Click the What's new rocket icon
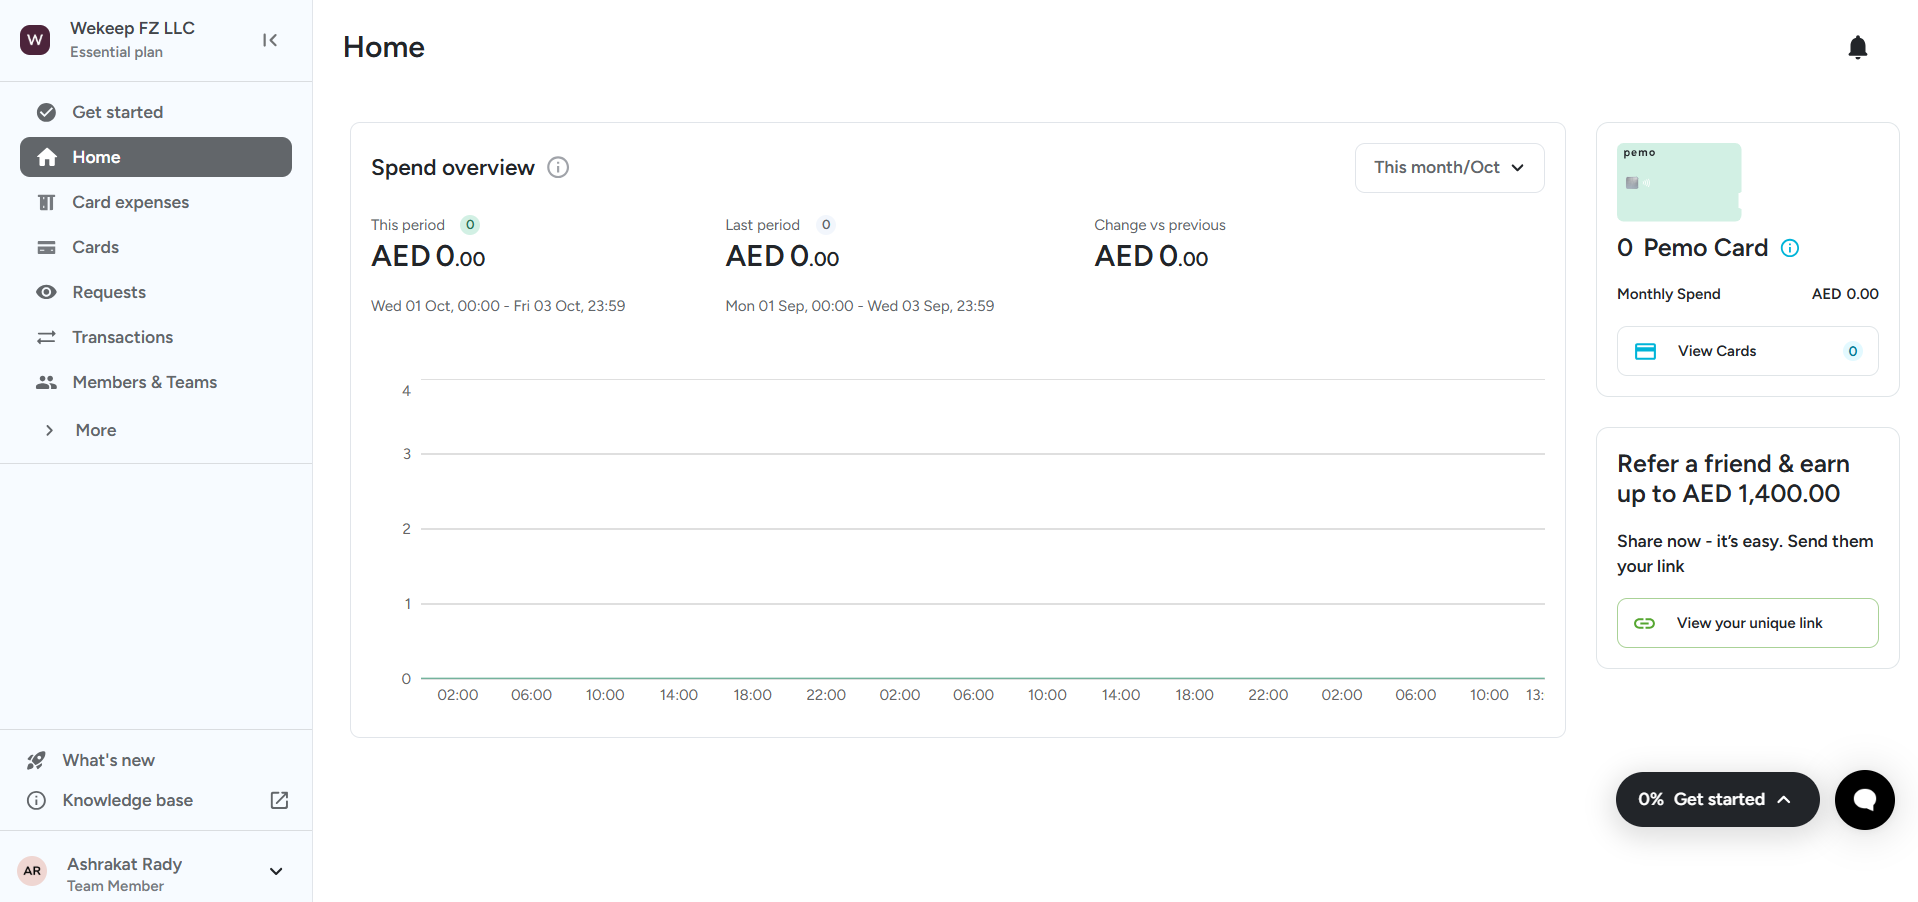 coord(36,760)
